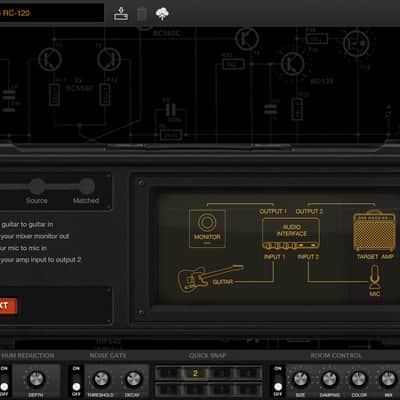Click the 'your mixer monitor out' instruction text
The image size is (400, 400).
[35, 236]
